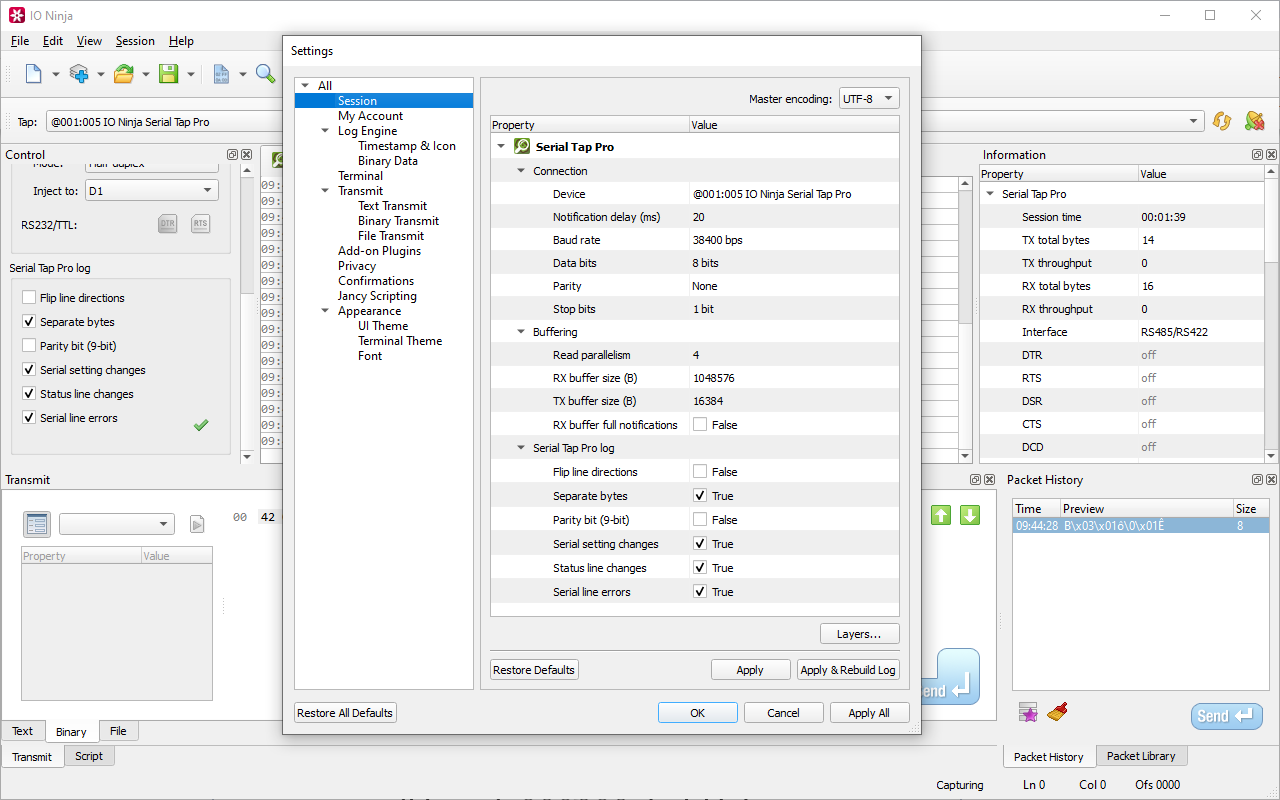The image size is (1280, 800).
Task: Click the green floppy save icon
Action: (x=168, y=73)
